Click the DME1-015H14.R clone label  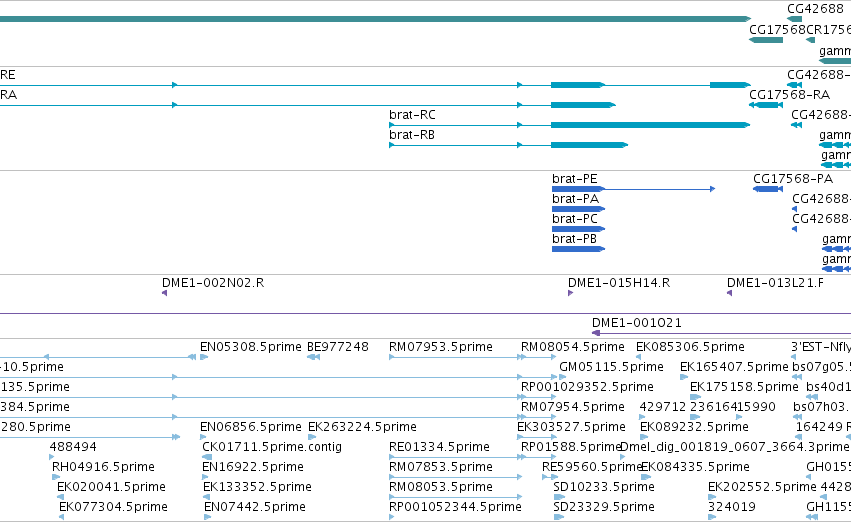click(x=619, y=283)
